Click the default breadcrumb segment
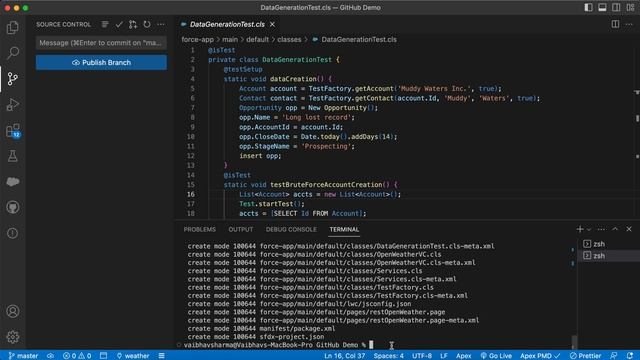 tap(258, 40)
